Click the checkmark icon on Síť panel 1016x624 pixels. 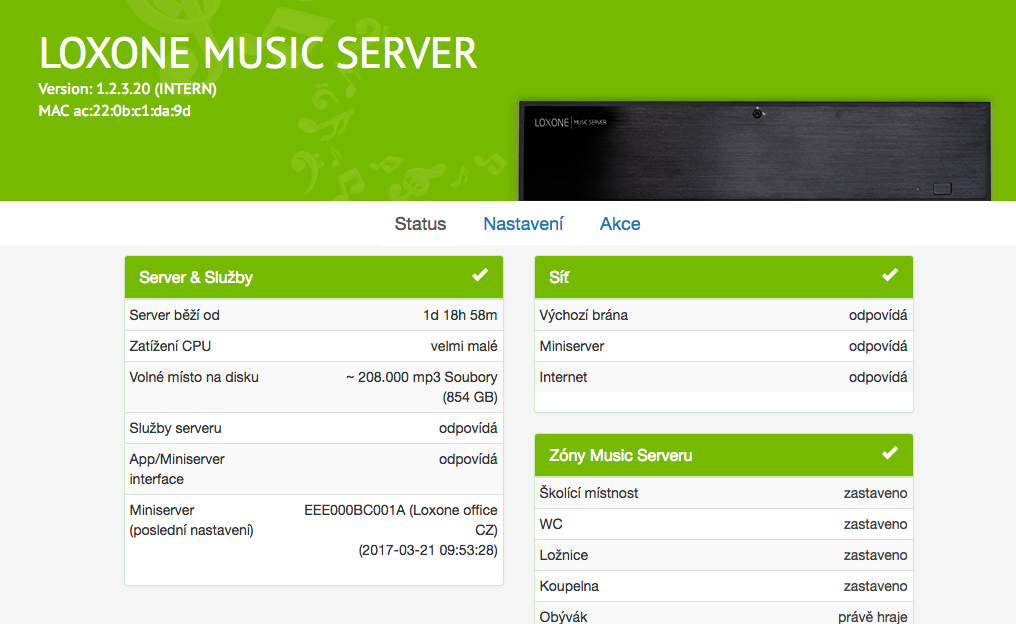coord(888,276)
